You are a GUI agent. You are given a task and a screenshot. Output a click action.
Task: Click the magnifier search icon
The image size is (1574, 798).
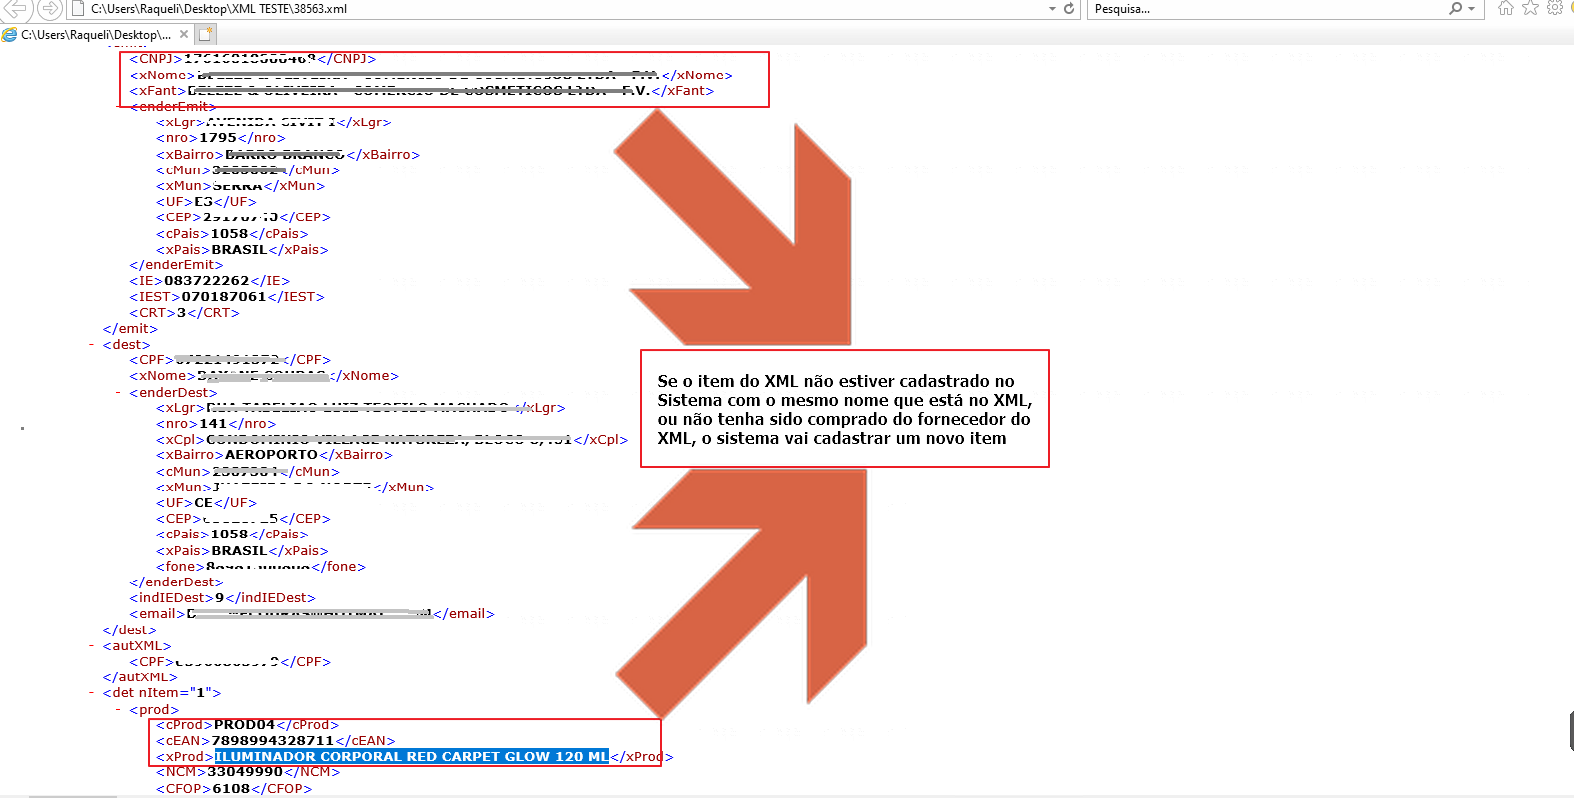pyautogui.click(x=1456, y=8)
